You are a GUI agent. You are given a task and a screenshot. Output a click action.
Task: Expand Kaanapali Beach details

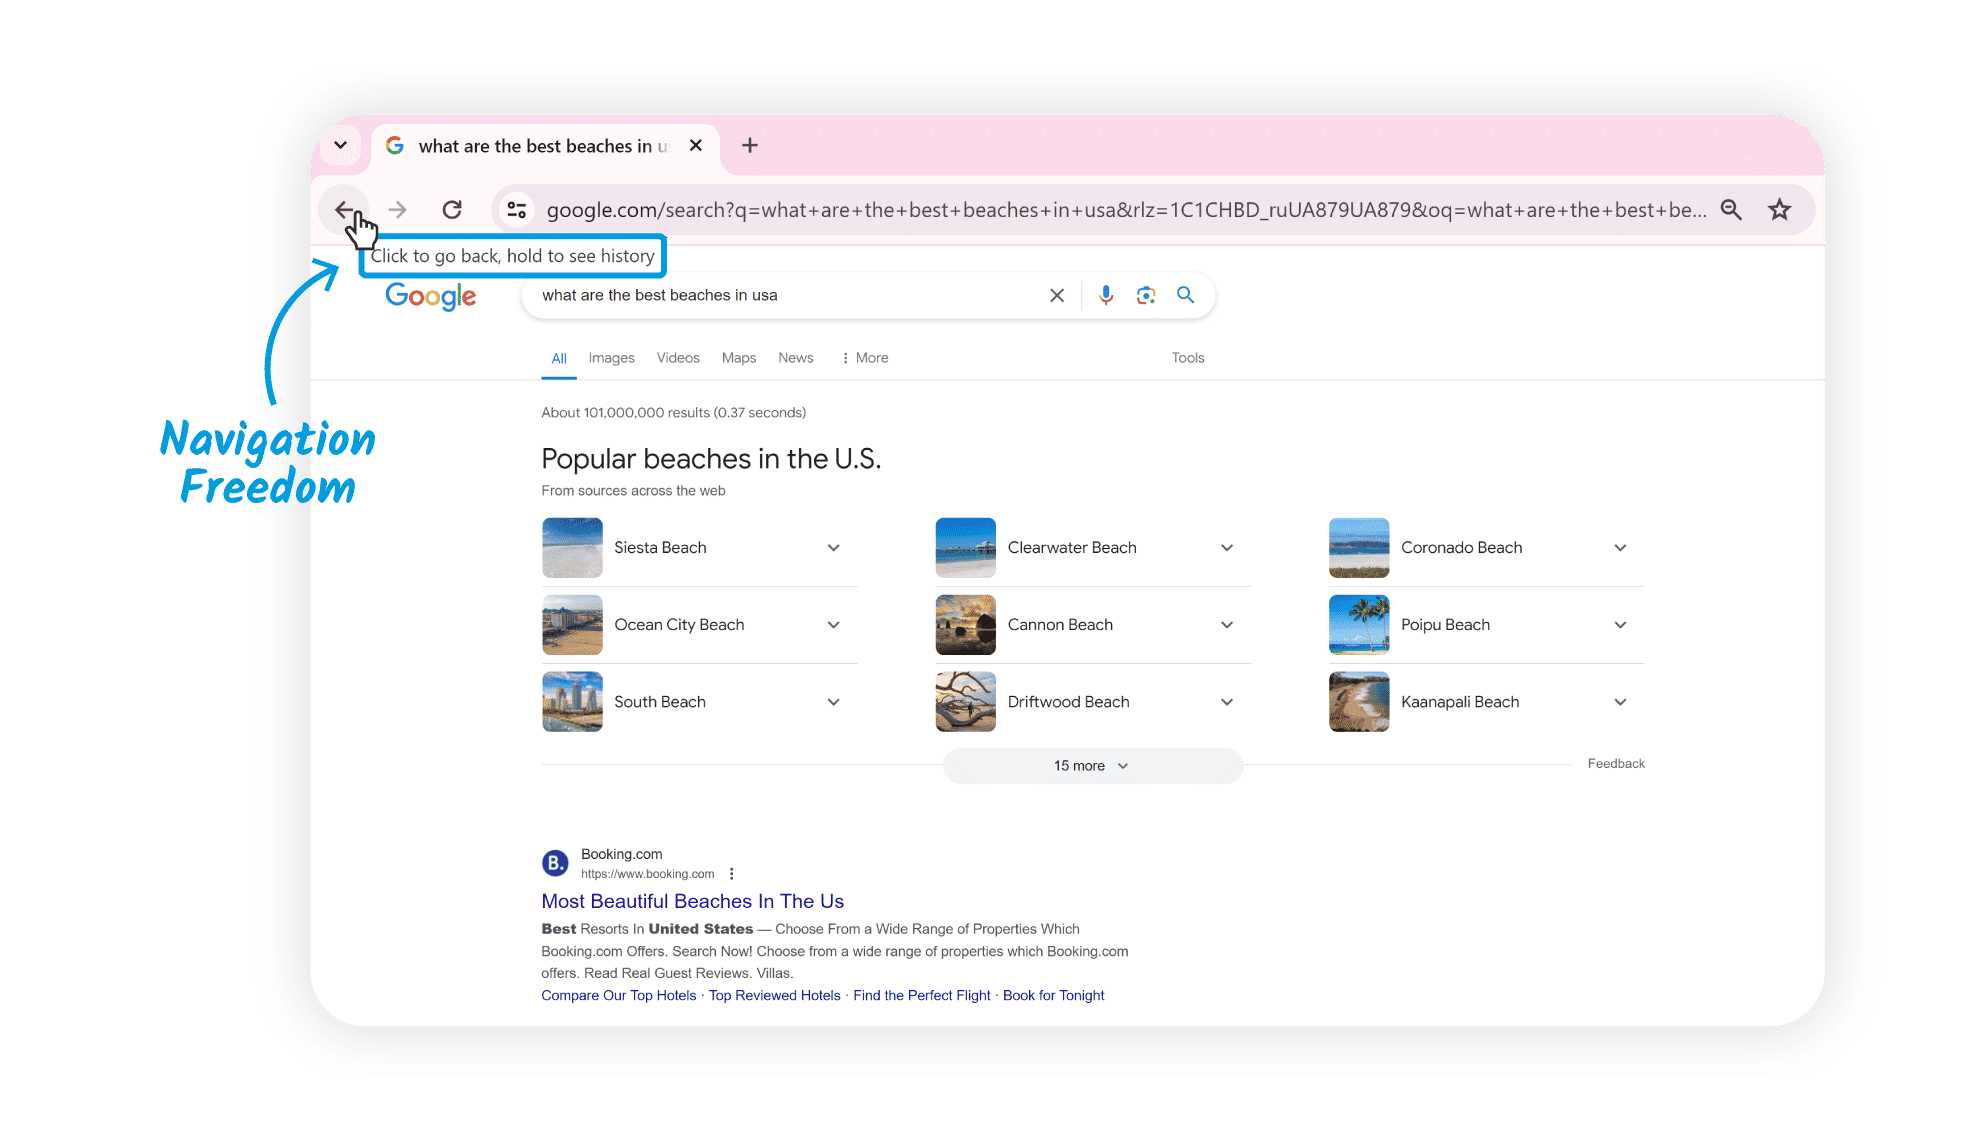coord(1620,701)
